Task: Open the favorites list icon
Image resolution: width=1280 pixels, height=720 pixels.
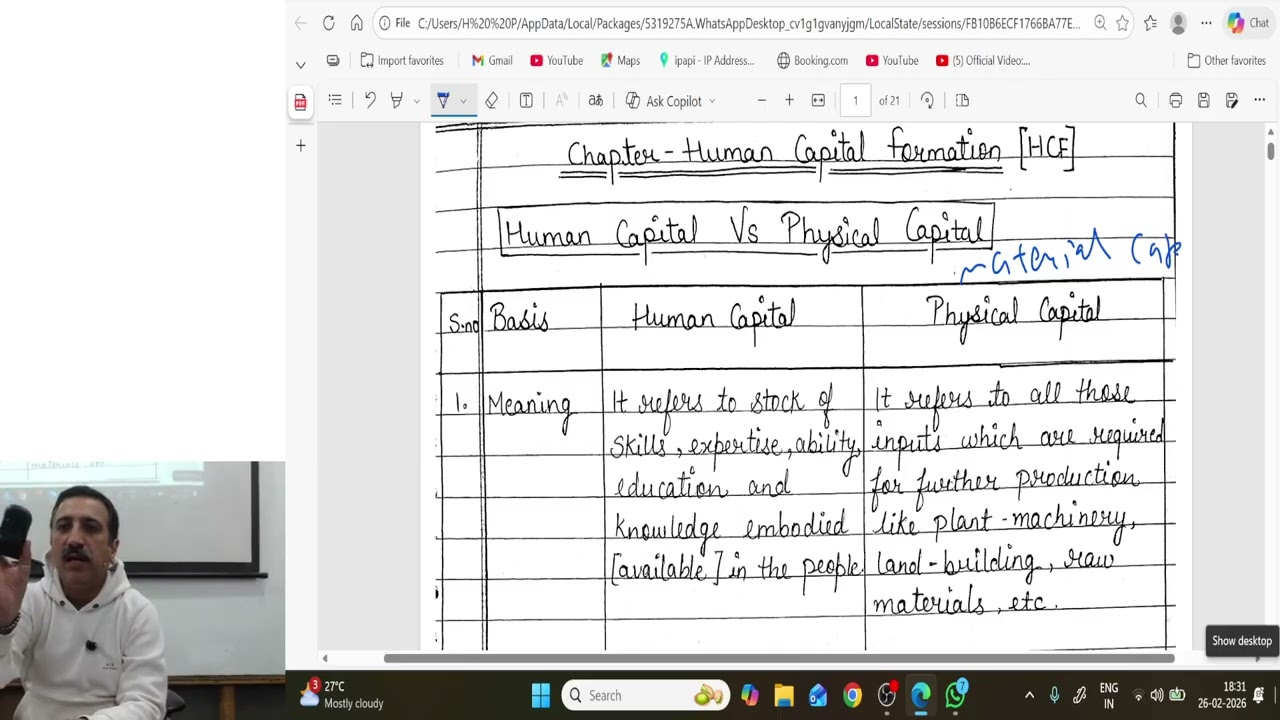Action: [x=1151, y=23]
